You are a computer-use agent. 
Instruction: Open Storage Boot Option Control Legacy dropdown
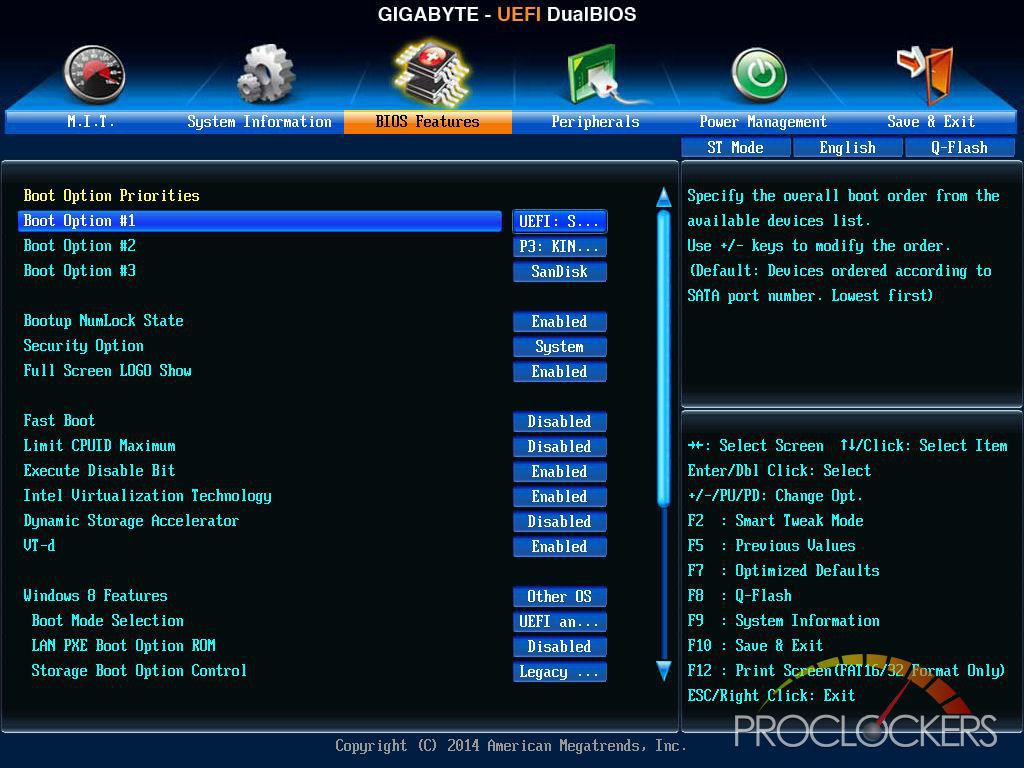coord(560,671)
